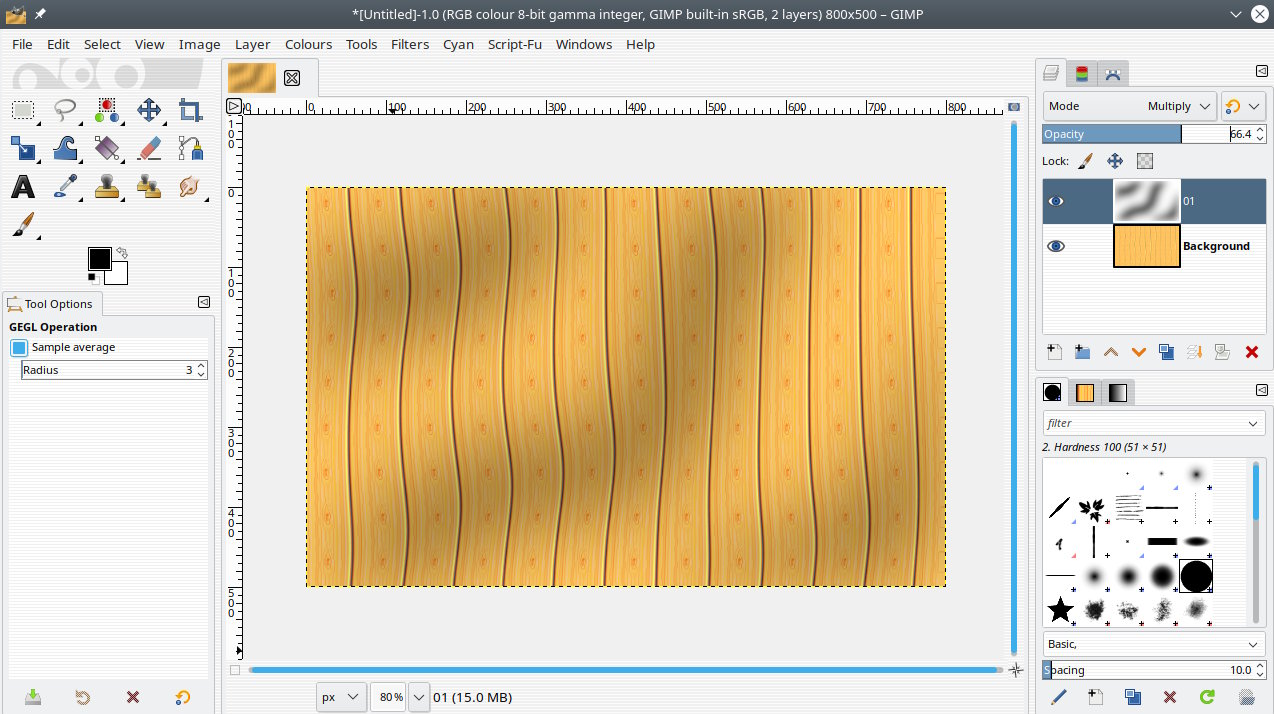Lower the selected layer one step
1274x714 pixels.
click(x=1138, y=352)
